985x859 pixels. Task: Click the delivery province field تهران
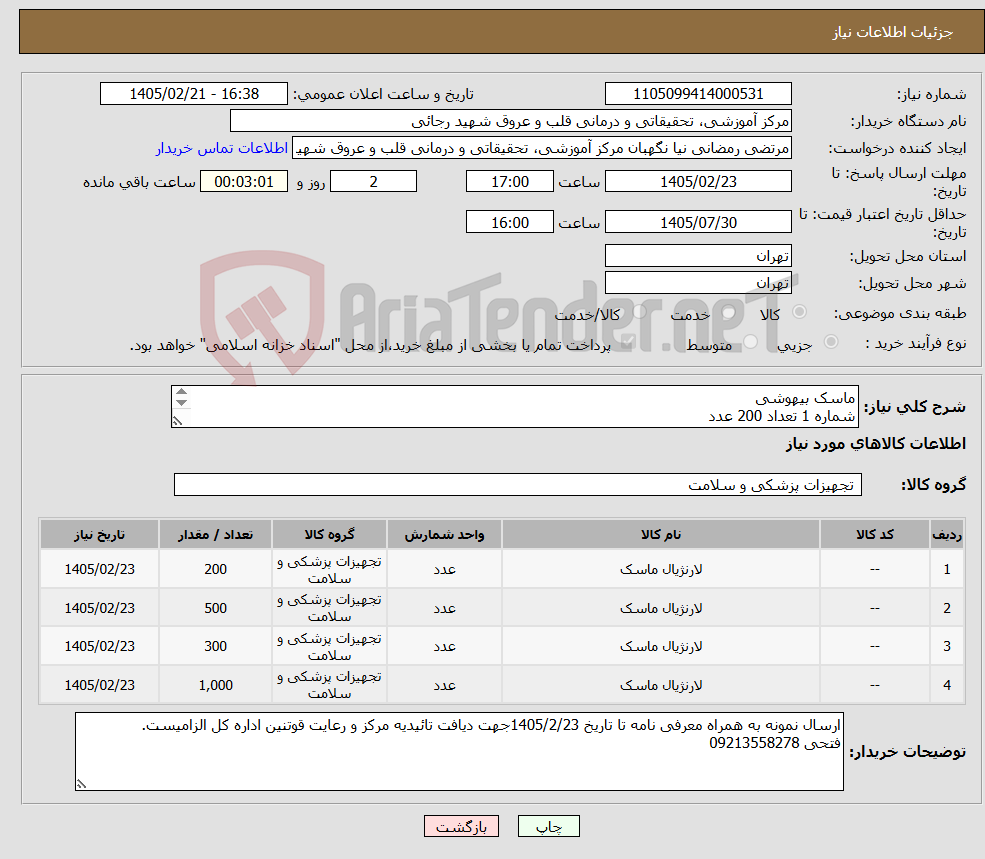[698, 255]
